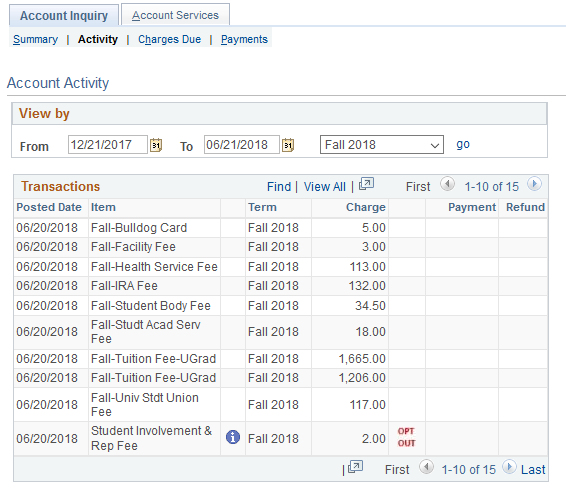Click the 2.00 charge amount
Image resolution: width=566 pixels, height=494 pixels.
pos(374,438)
